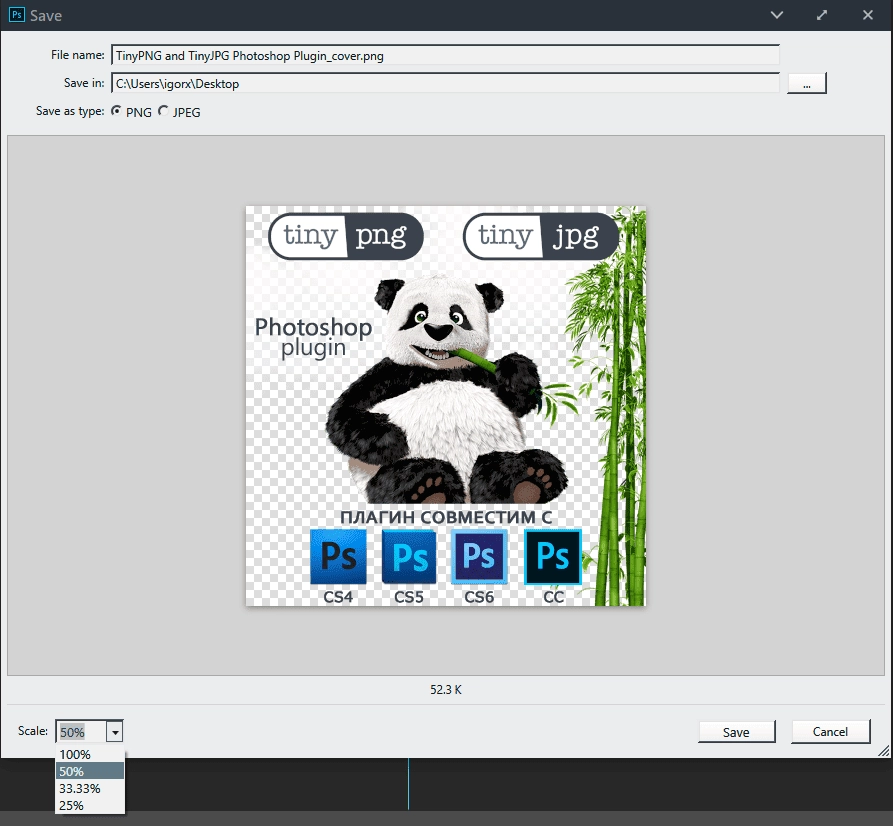Click the Save in path field
Image resolution: width=893 pixels, height=826 pixels.
[445, 83]
